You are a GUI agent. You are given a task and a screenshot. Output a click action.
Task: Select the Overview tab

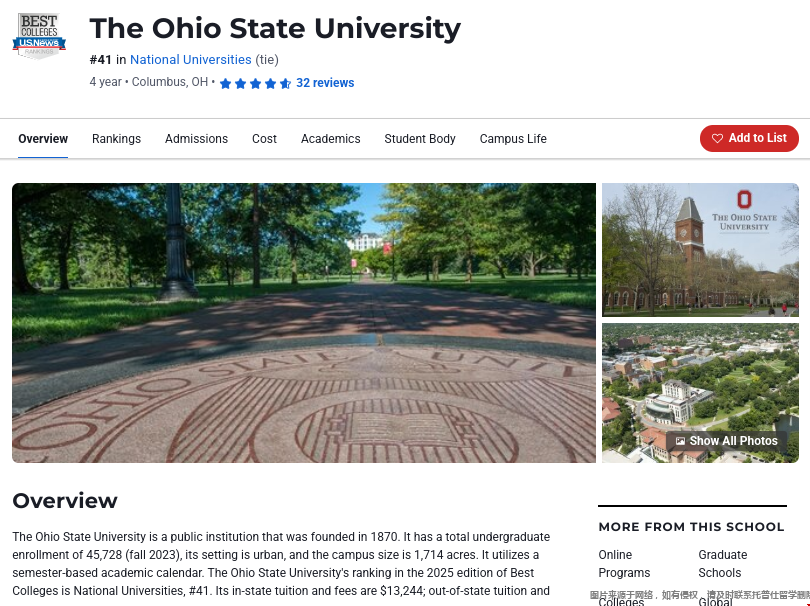pos(43,139)
